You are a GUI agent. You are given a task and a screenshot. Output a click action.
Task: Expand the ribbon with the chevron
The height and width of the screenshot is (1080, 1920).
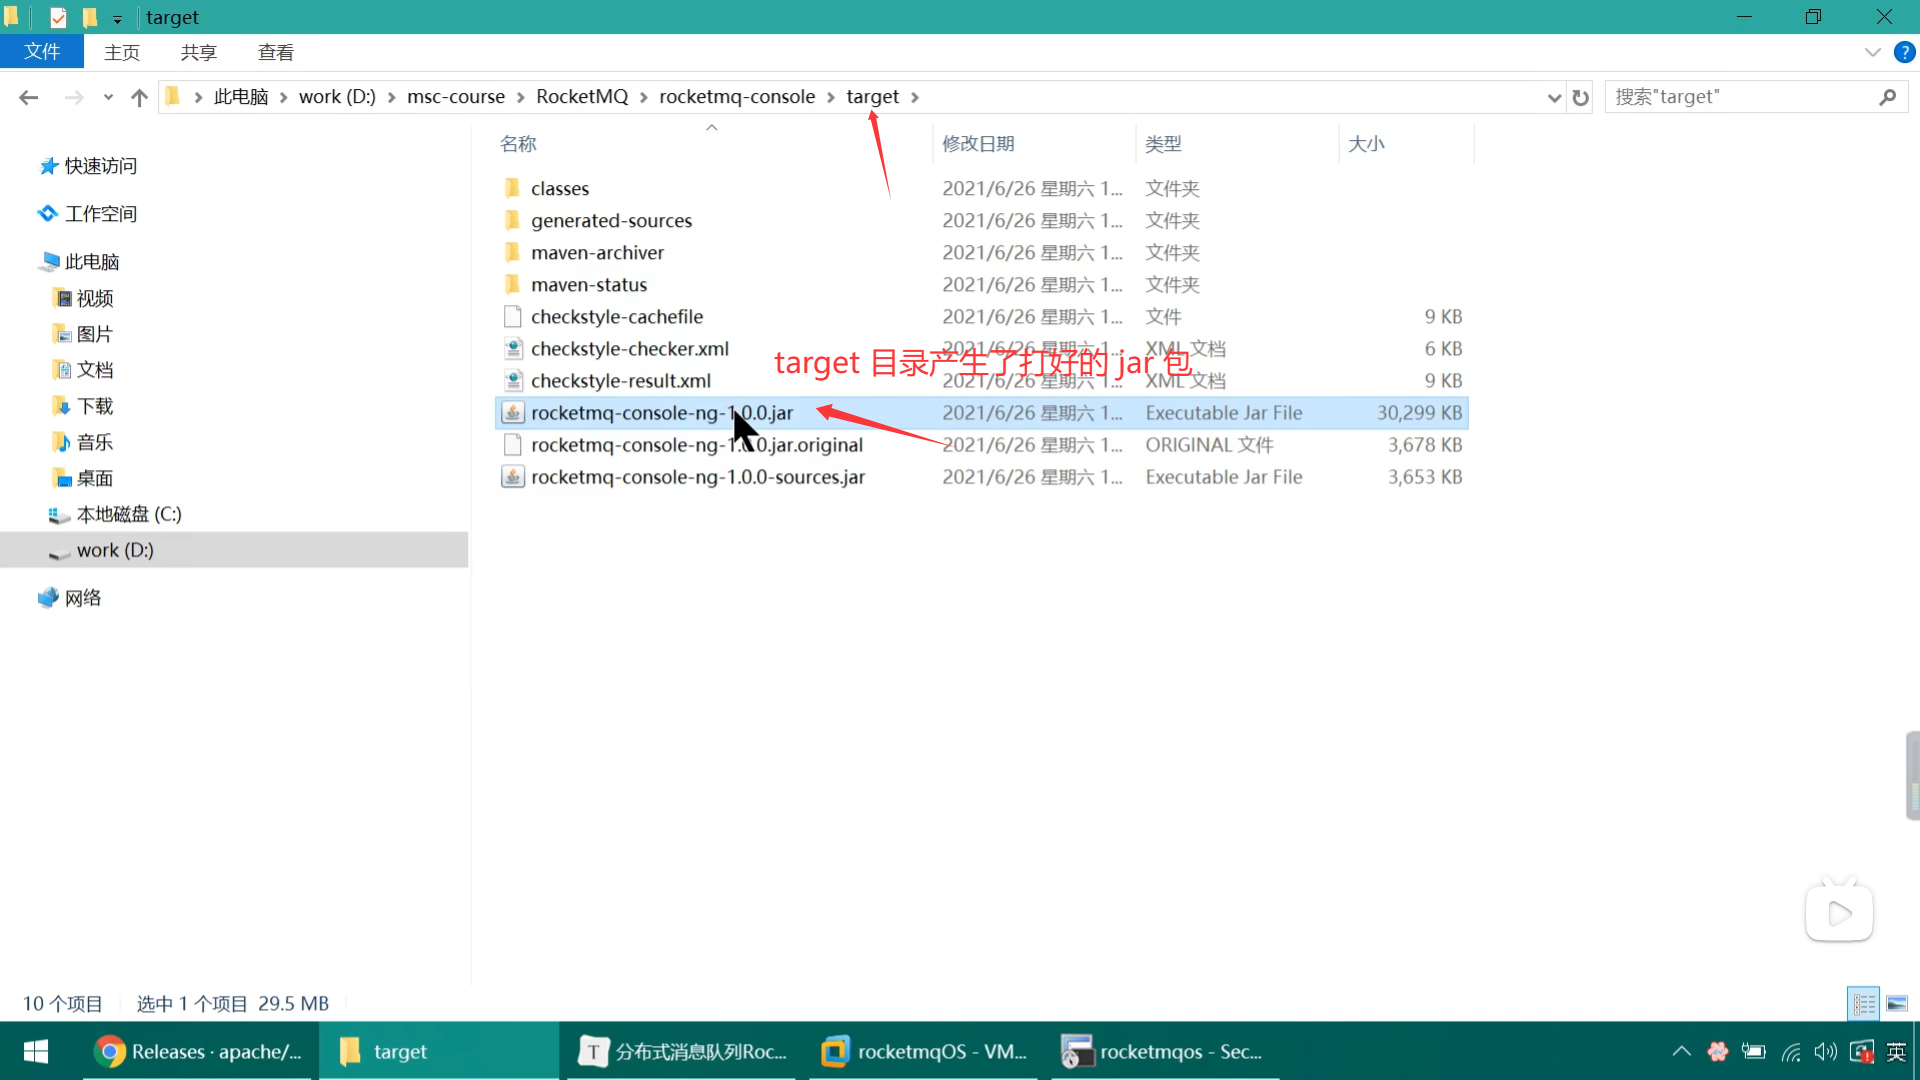tap(1872, 52)
